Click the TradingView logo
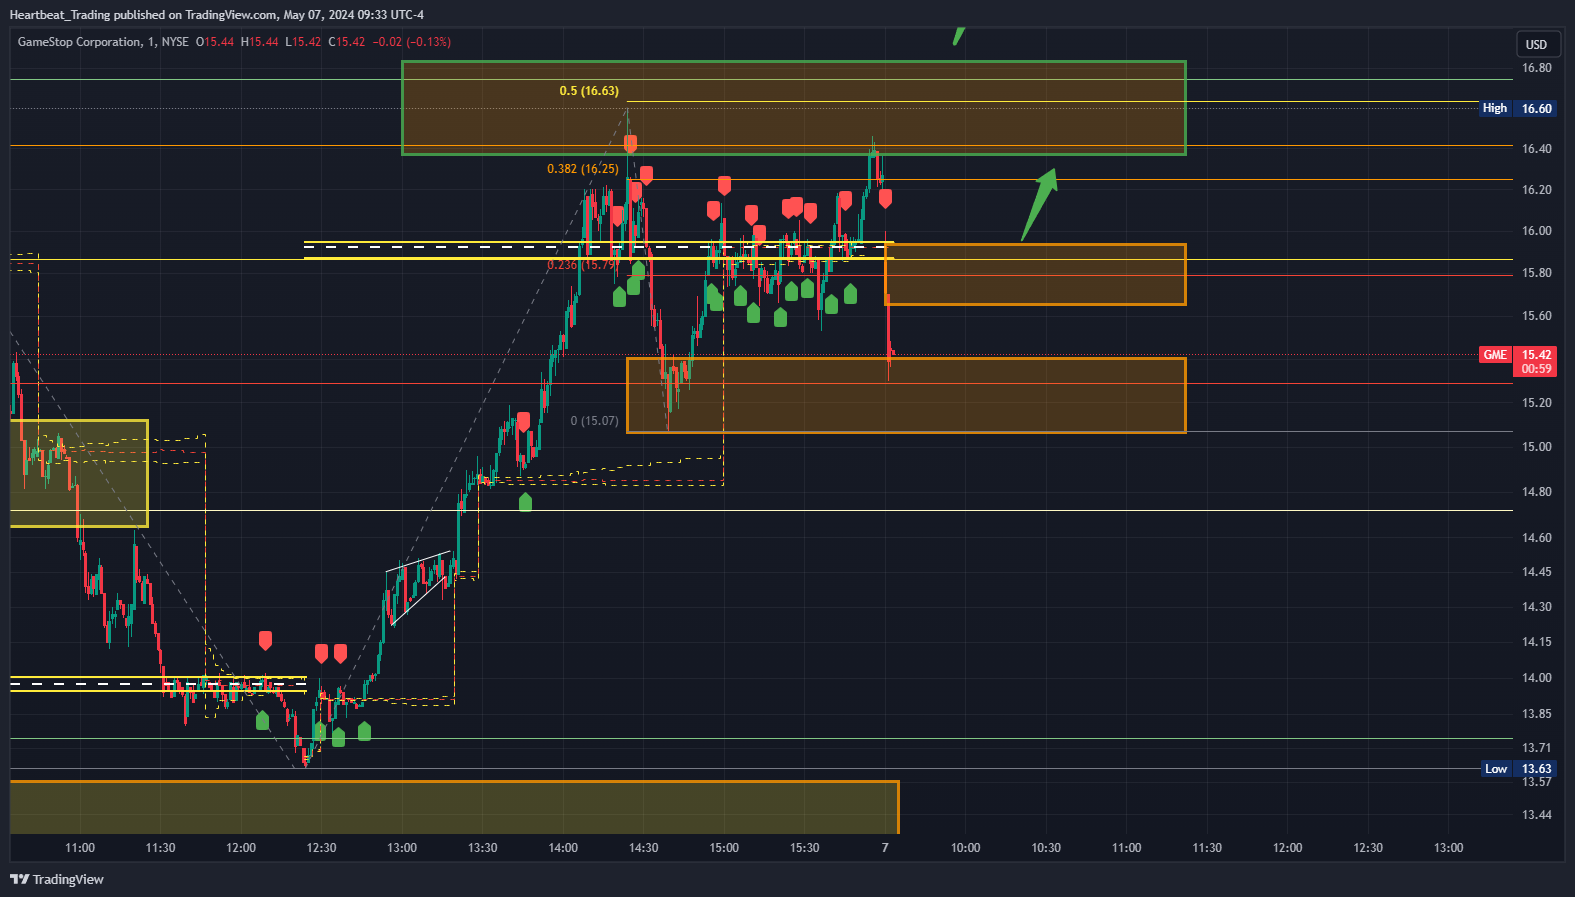1575x897 pixels. click(x=57, y=879)
